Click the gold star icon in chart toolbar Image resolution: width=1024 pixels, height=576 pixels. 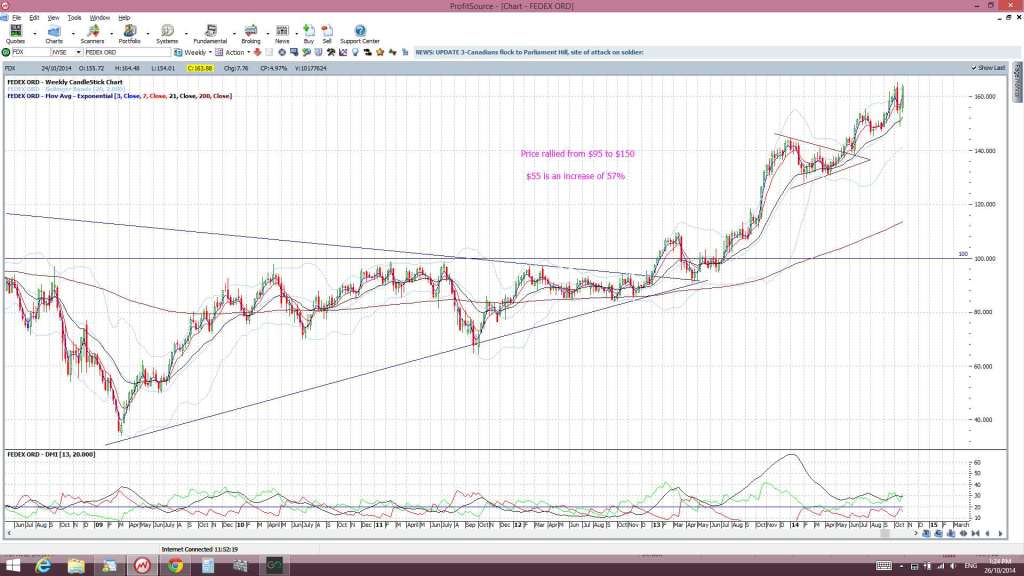(x=380, y=52)
